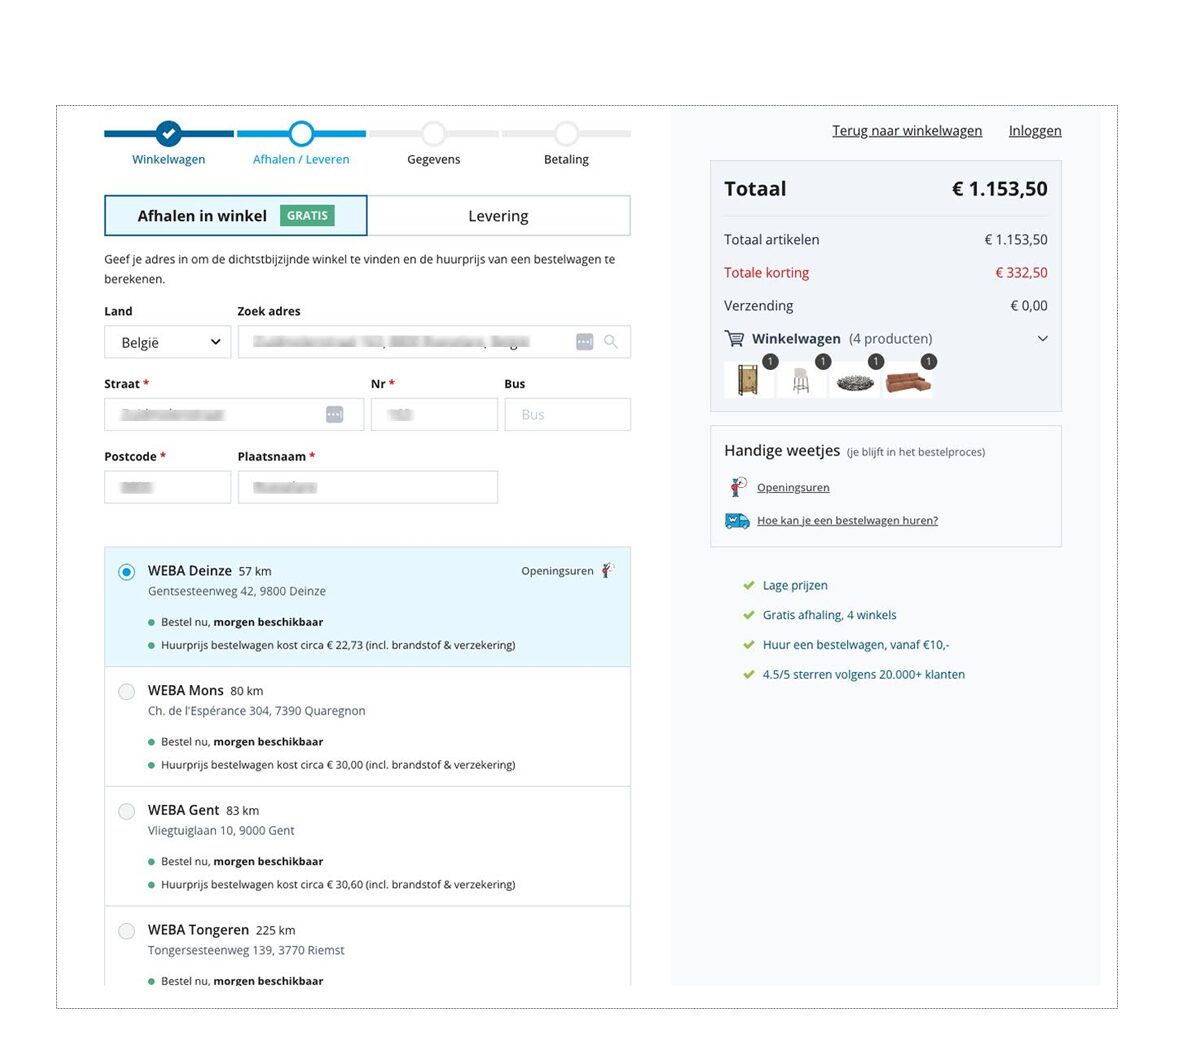Click the WEBA Gent store name

[183, 810]
